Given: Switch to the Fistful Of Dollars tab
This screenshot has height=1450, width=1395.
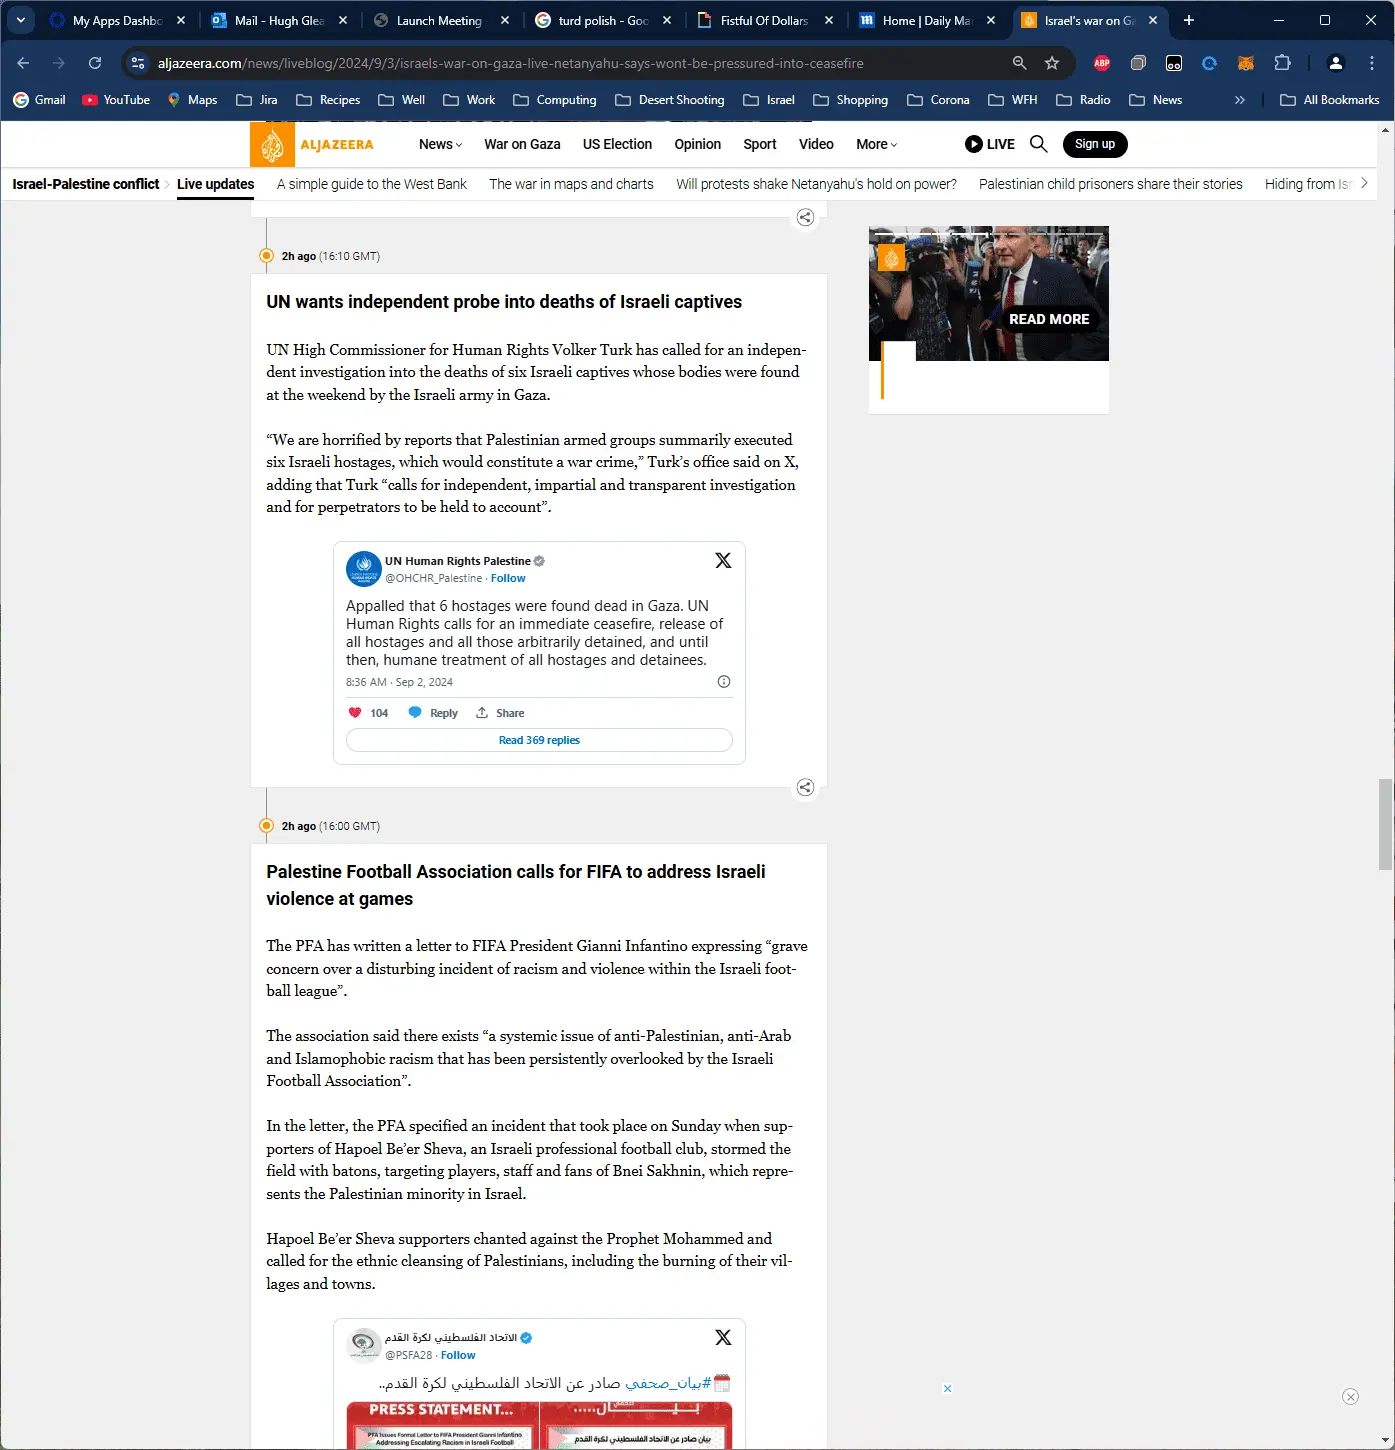Looking at the screenshot, I should click(x=765, y=20).
